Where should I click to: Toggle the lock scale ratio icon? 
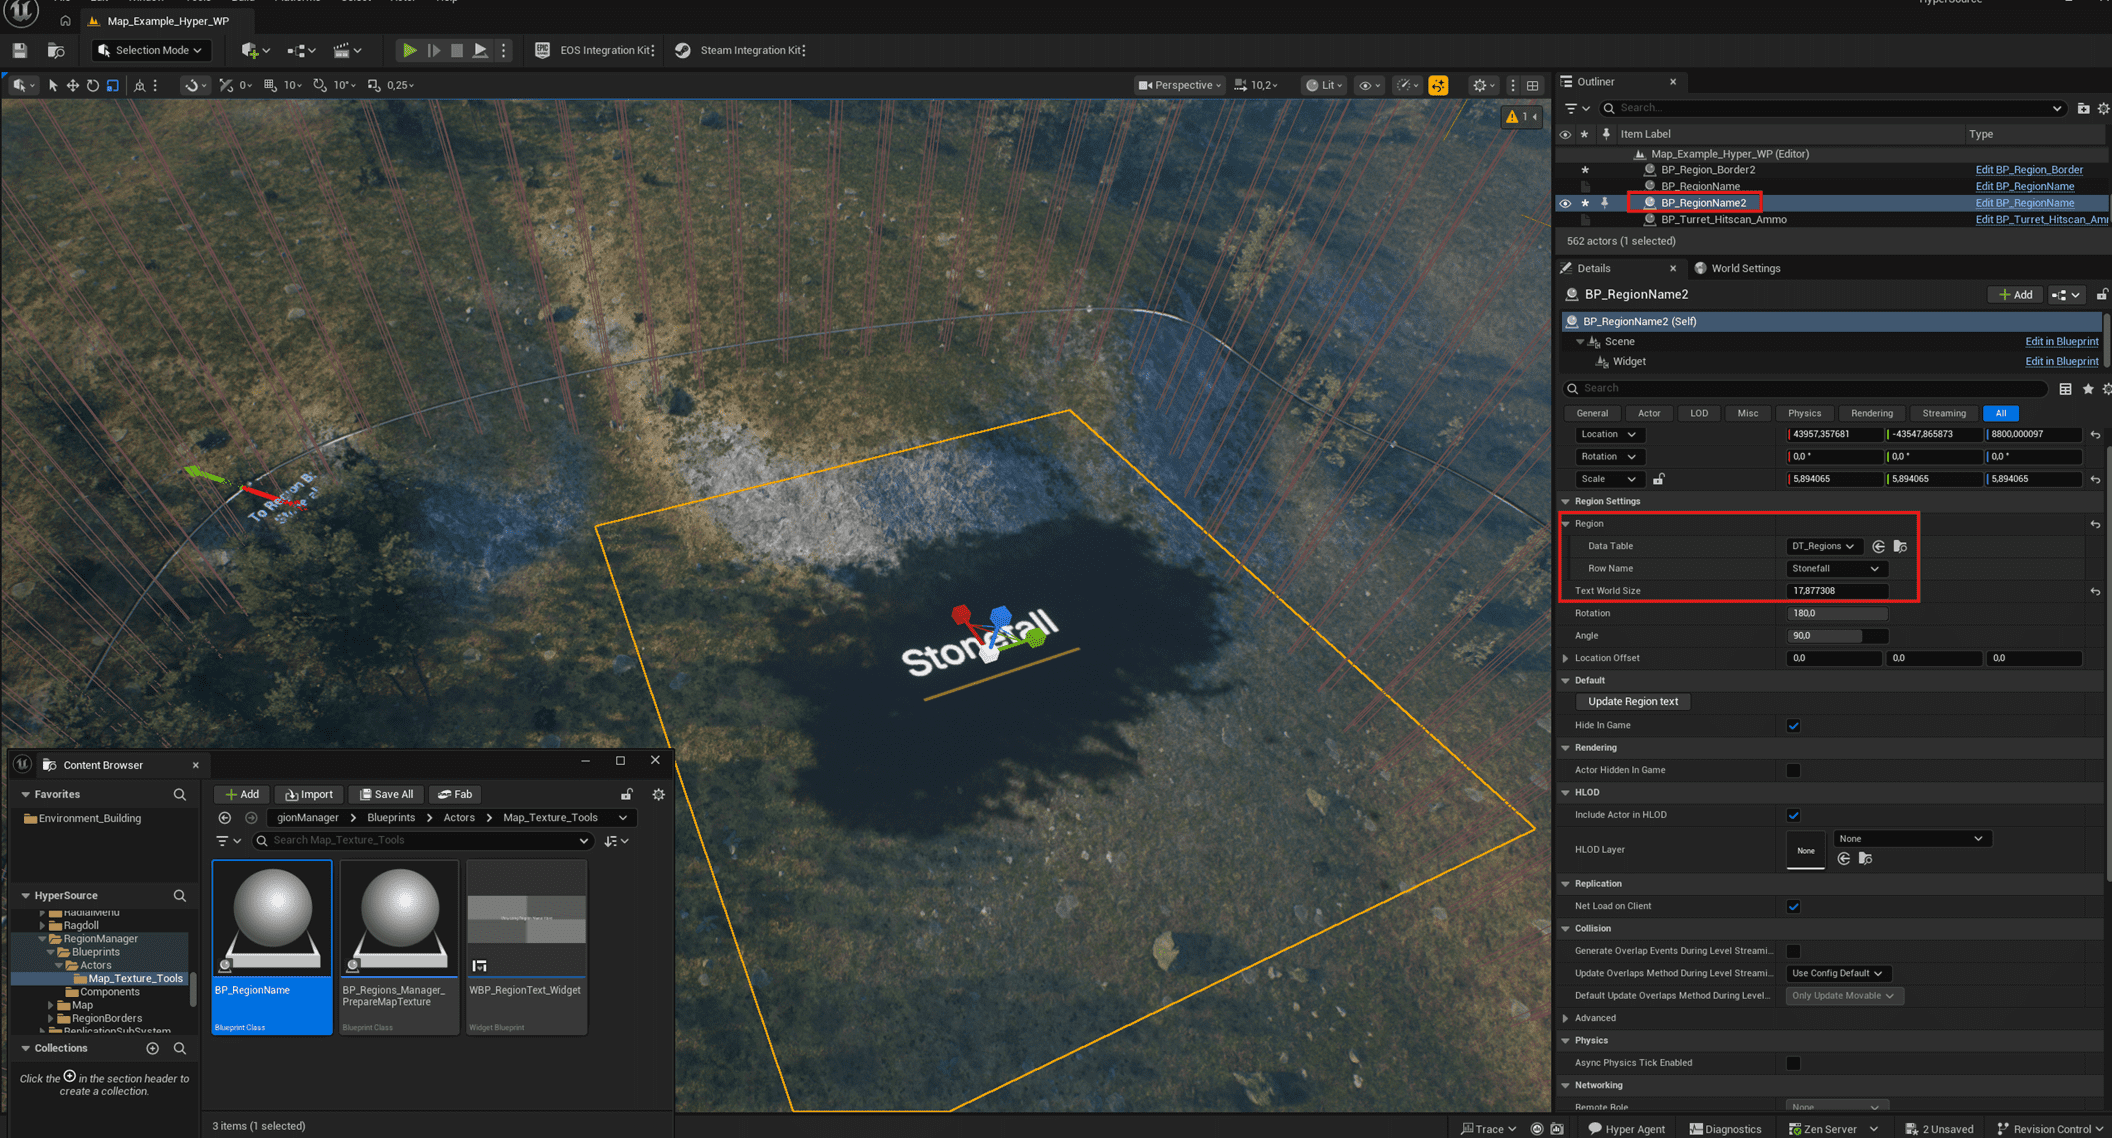click(1658, 479)
